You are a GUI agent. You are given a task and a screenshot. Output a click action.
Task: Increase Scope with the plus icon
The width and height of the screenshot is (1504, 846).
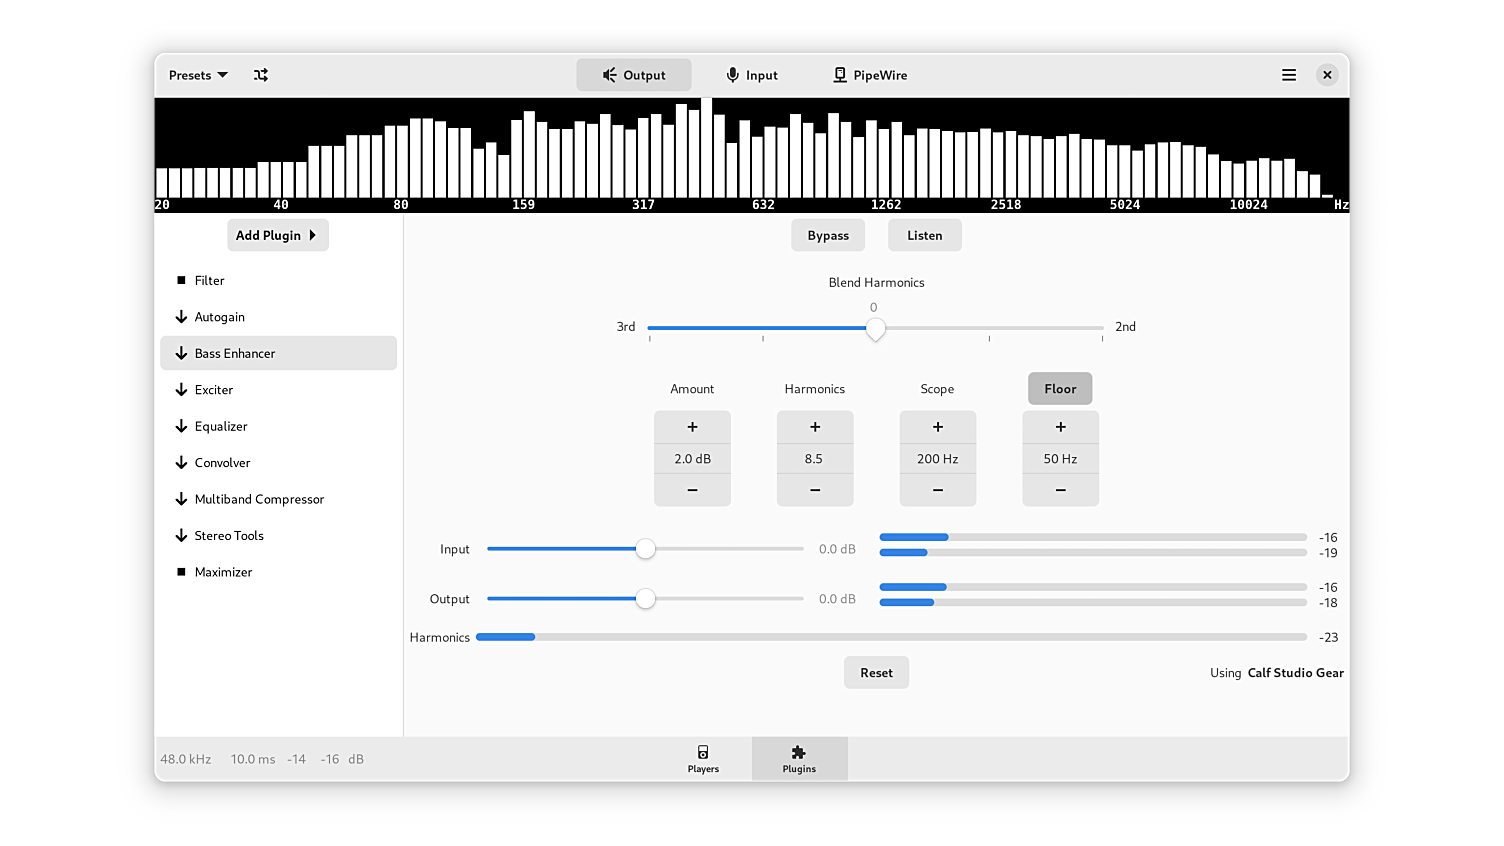[x=937, y=427]
